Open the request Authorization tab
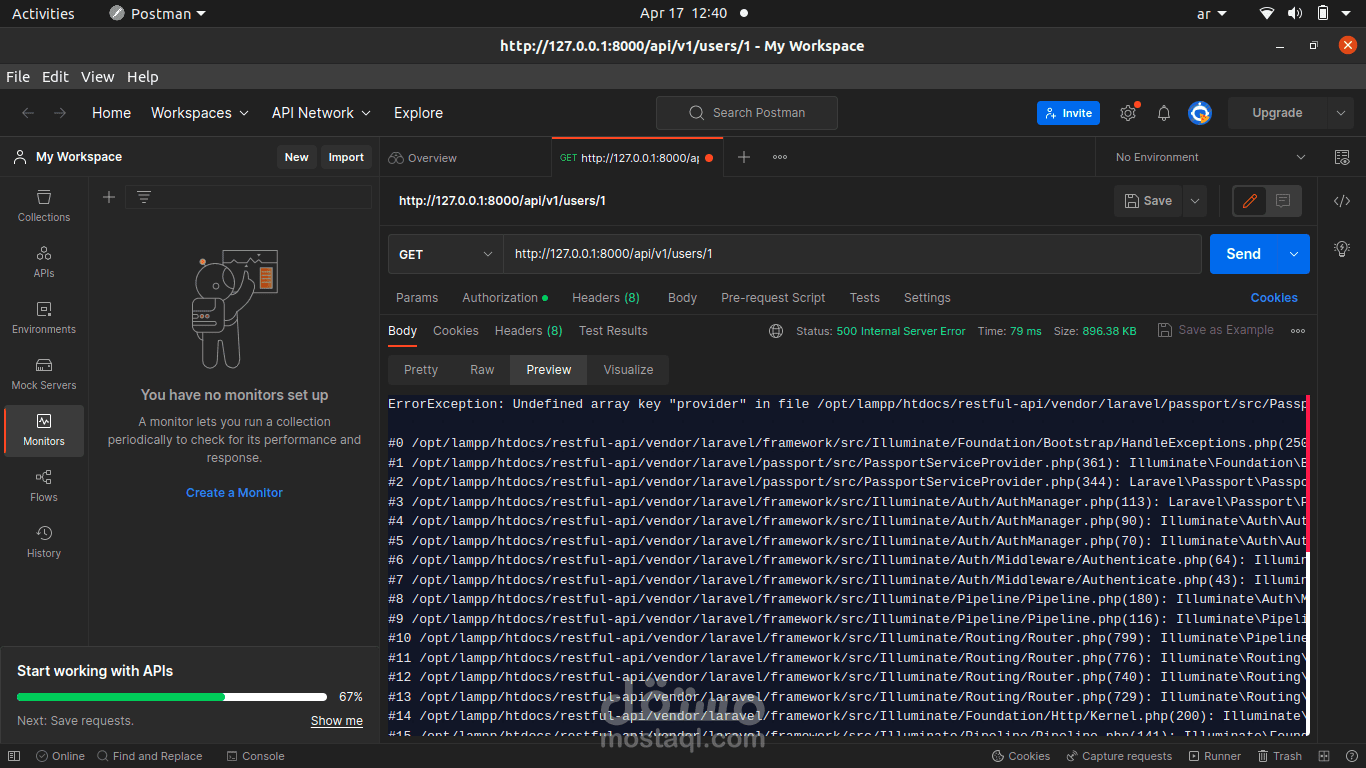This screenshot has width=1366, height=768. click(x=505, y=298)
